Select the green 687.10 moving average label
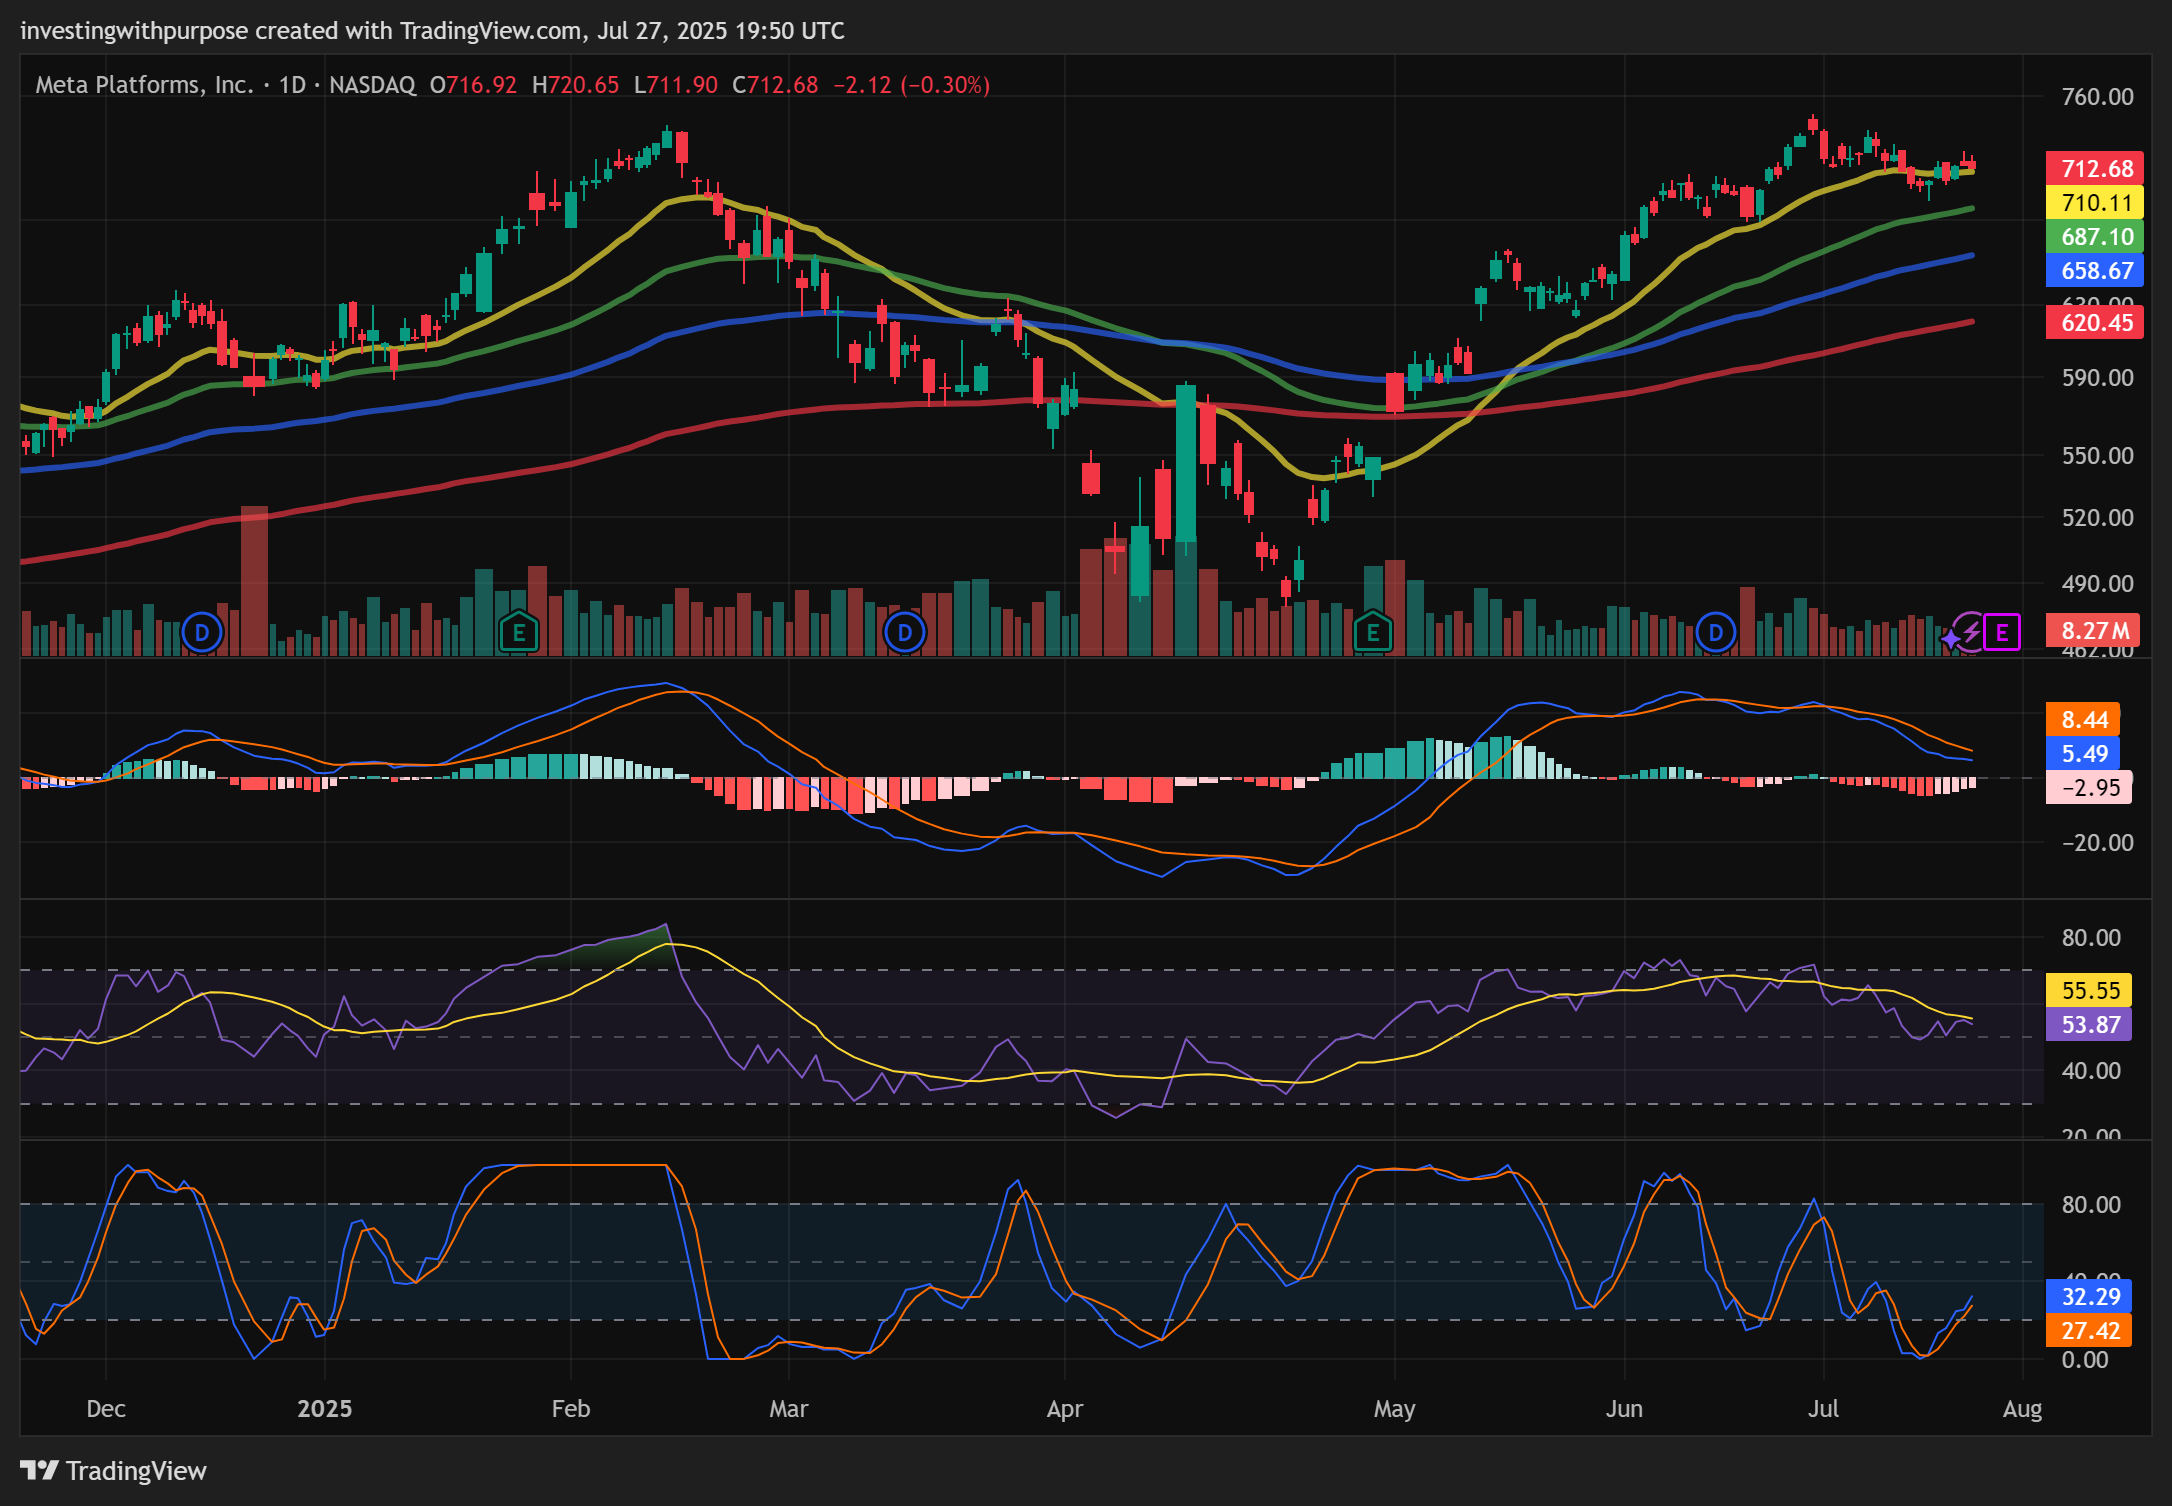 pos(2094,237)
